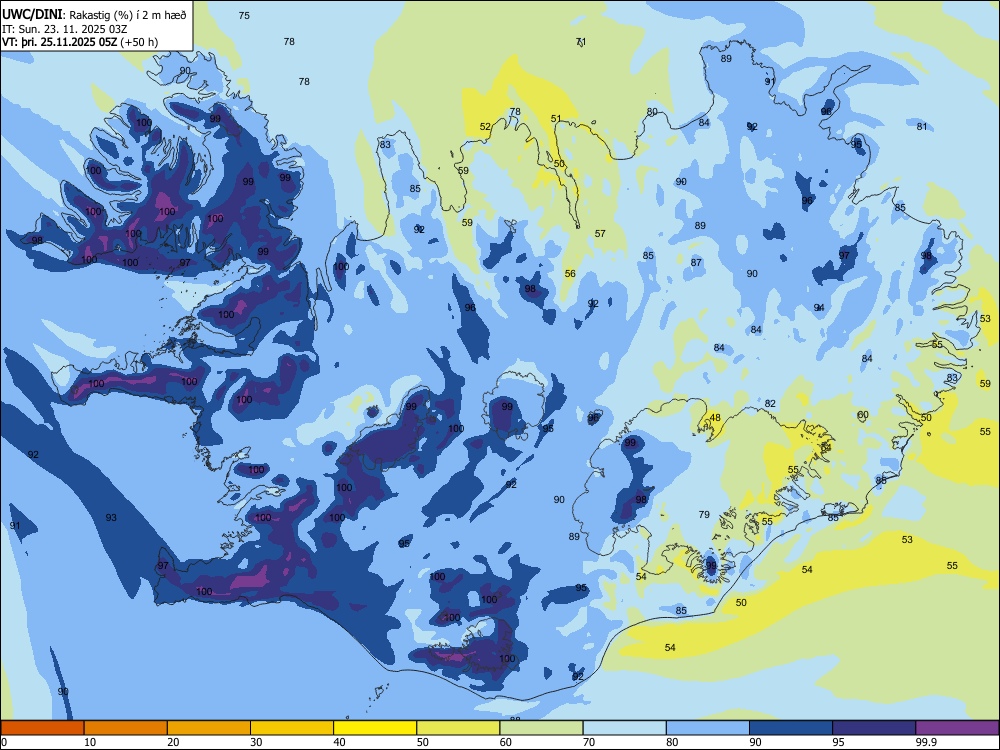
Task: Click the medium blue 80–90 legend swatch
Action: pos(708,728)
